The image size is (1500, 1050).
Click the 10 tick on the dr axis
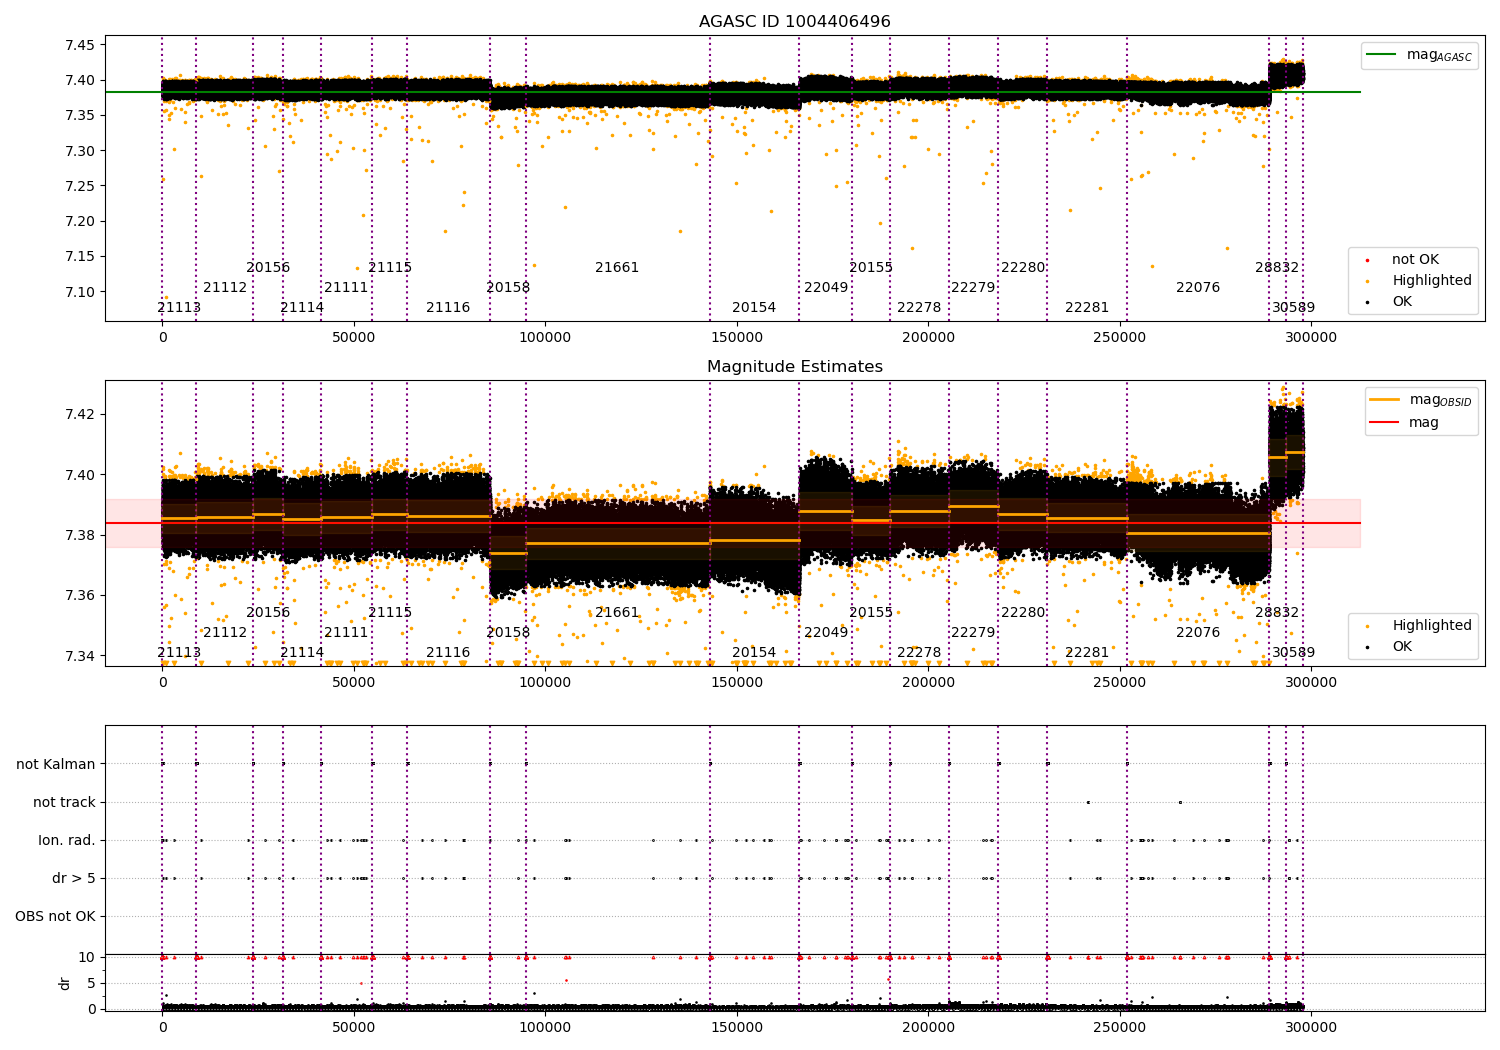coord(87,957)
